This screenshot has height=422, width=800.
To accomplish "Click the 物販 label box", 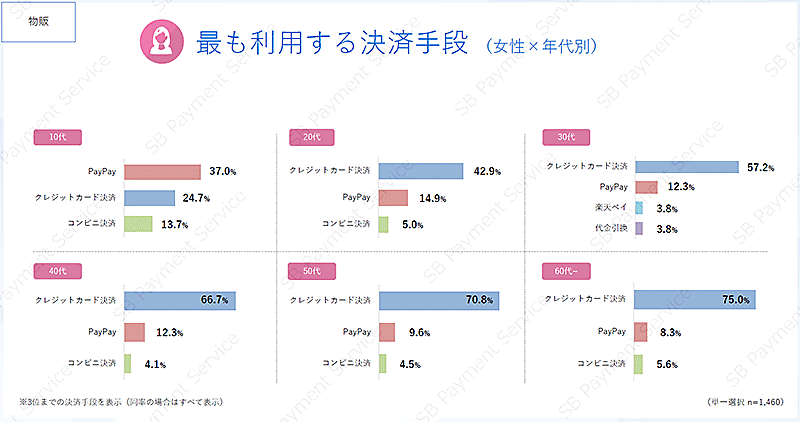I will (x=39, y=22).
